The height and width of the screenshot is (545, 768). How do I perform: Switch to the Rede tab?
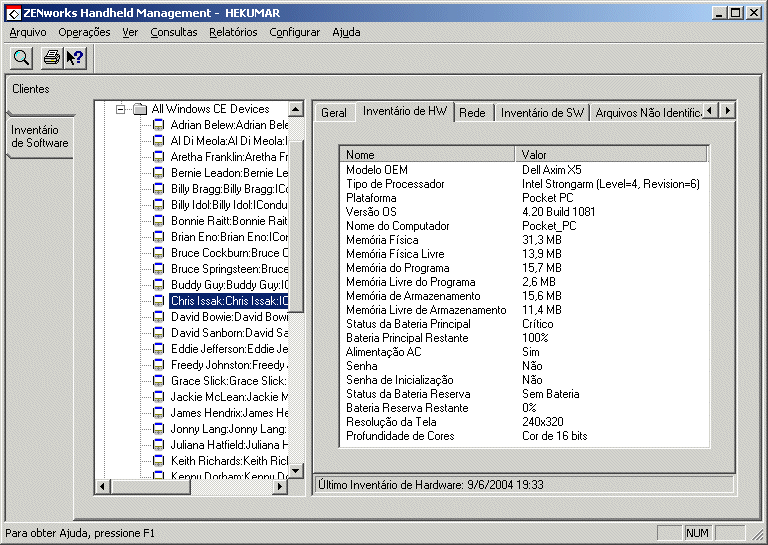coord(473,113)
